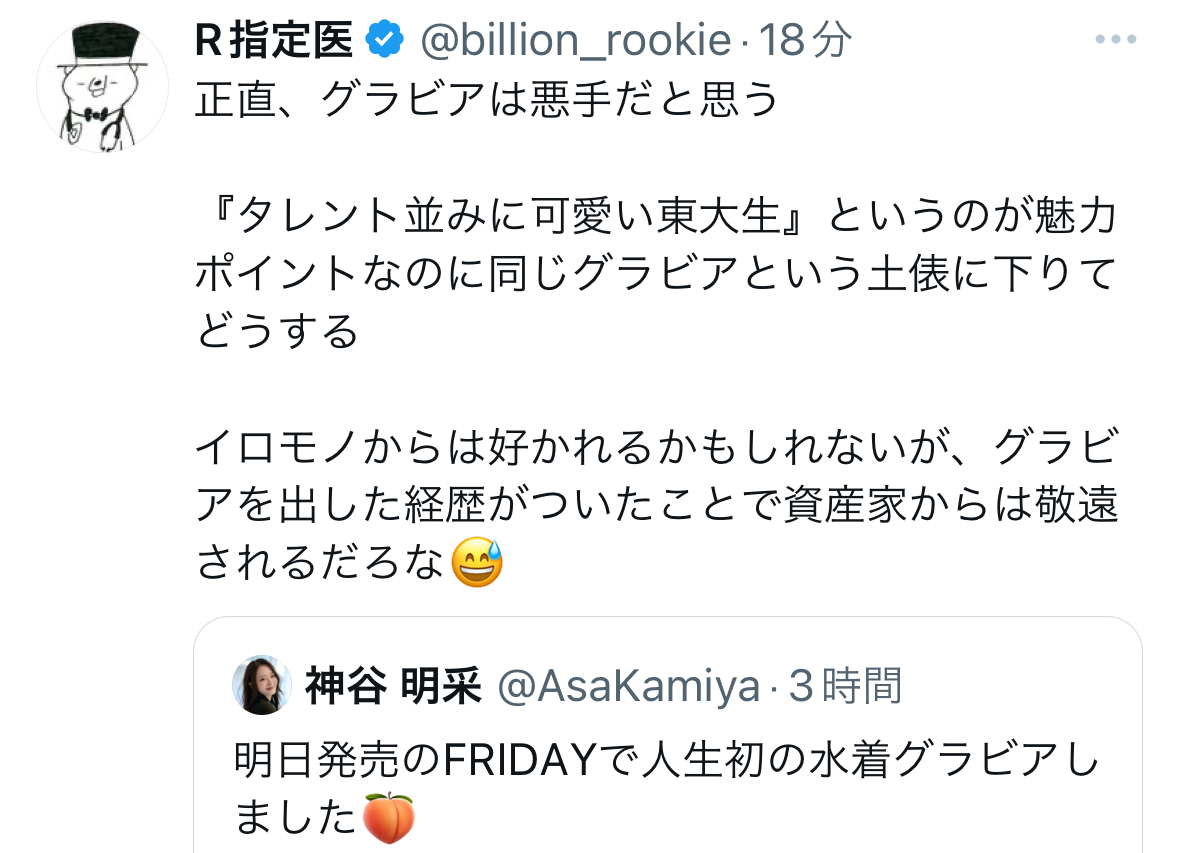This screenshot has height=853, width=1179.
Task: Open the R指定医 display name link
Action: coord(274,40)
